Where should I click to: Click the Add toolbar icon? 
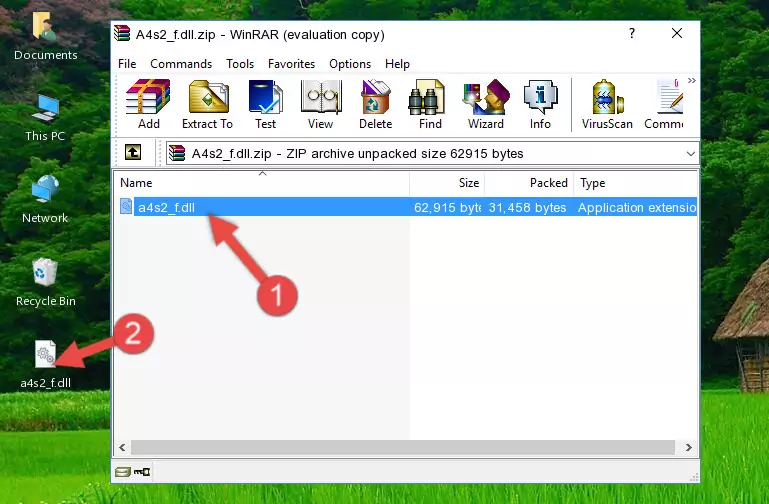pos(148,104)
